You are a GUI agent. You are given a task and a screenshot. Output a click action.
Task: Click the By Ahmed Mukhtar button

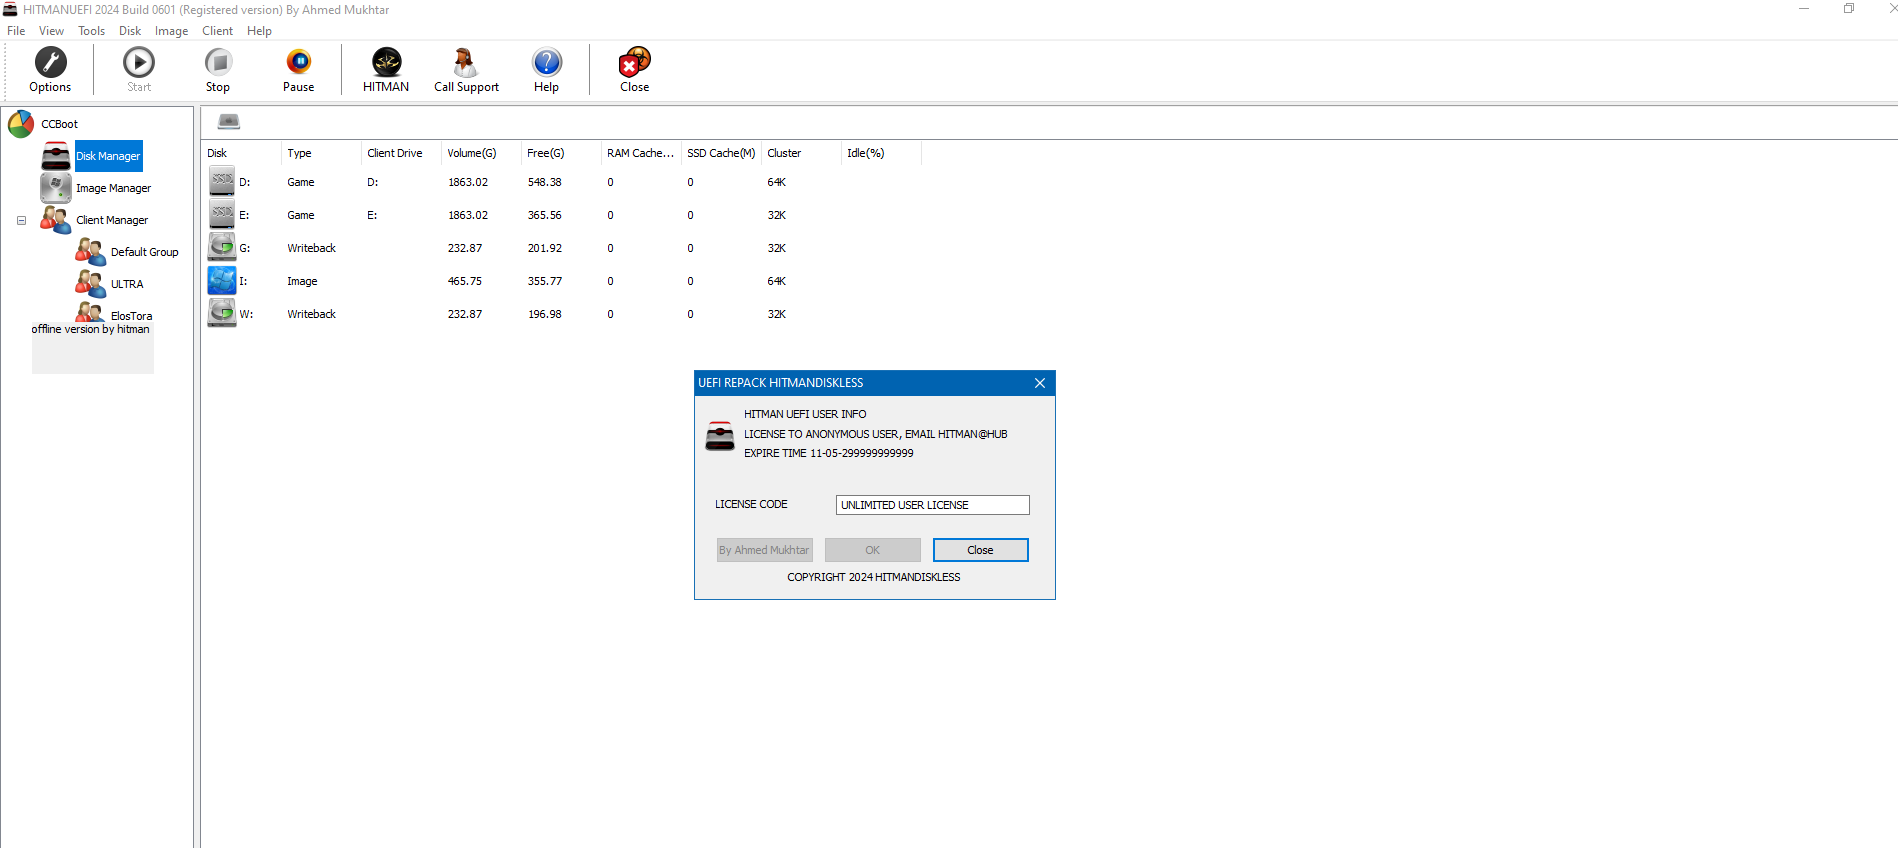pyautogui.click(x=764, y=550)
